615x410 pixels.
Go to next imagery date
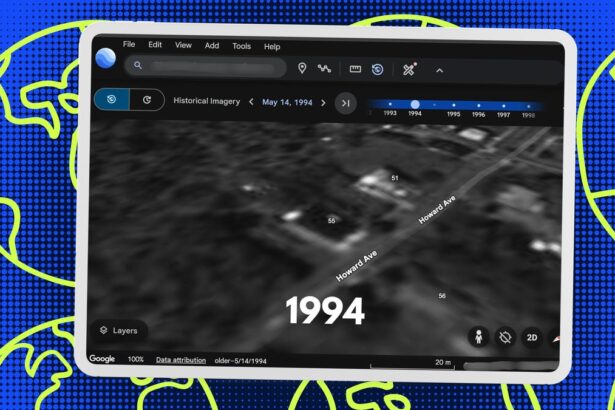(323, 103)
